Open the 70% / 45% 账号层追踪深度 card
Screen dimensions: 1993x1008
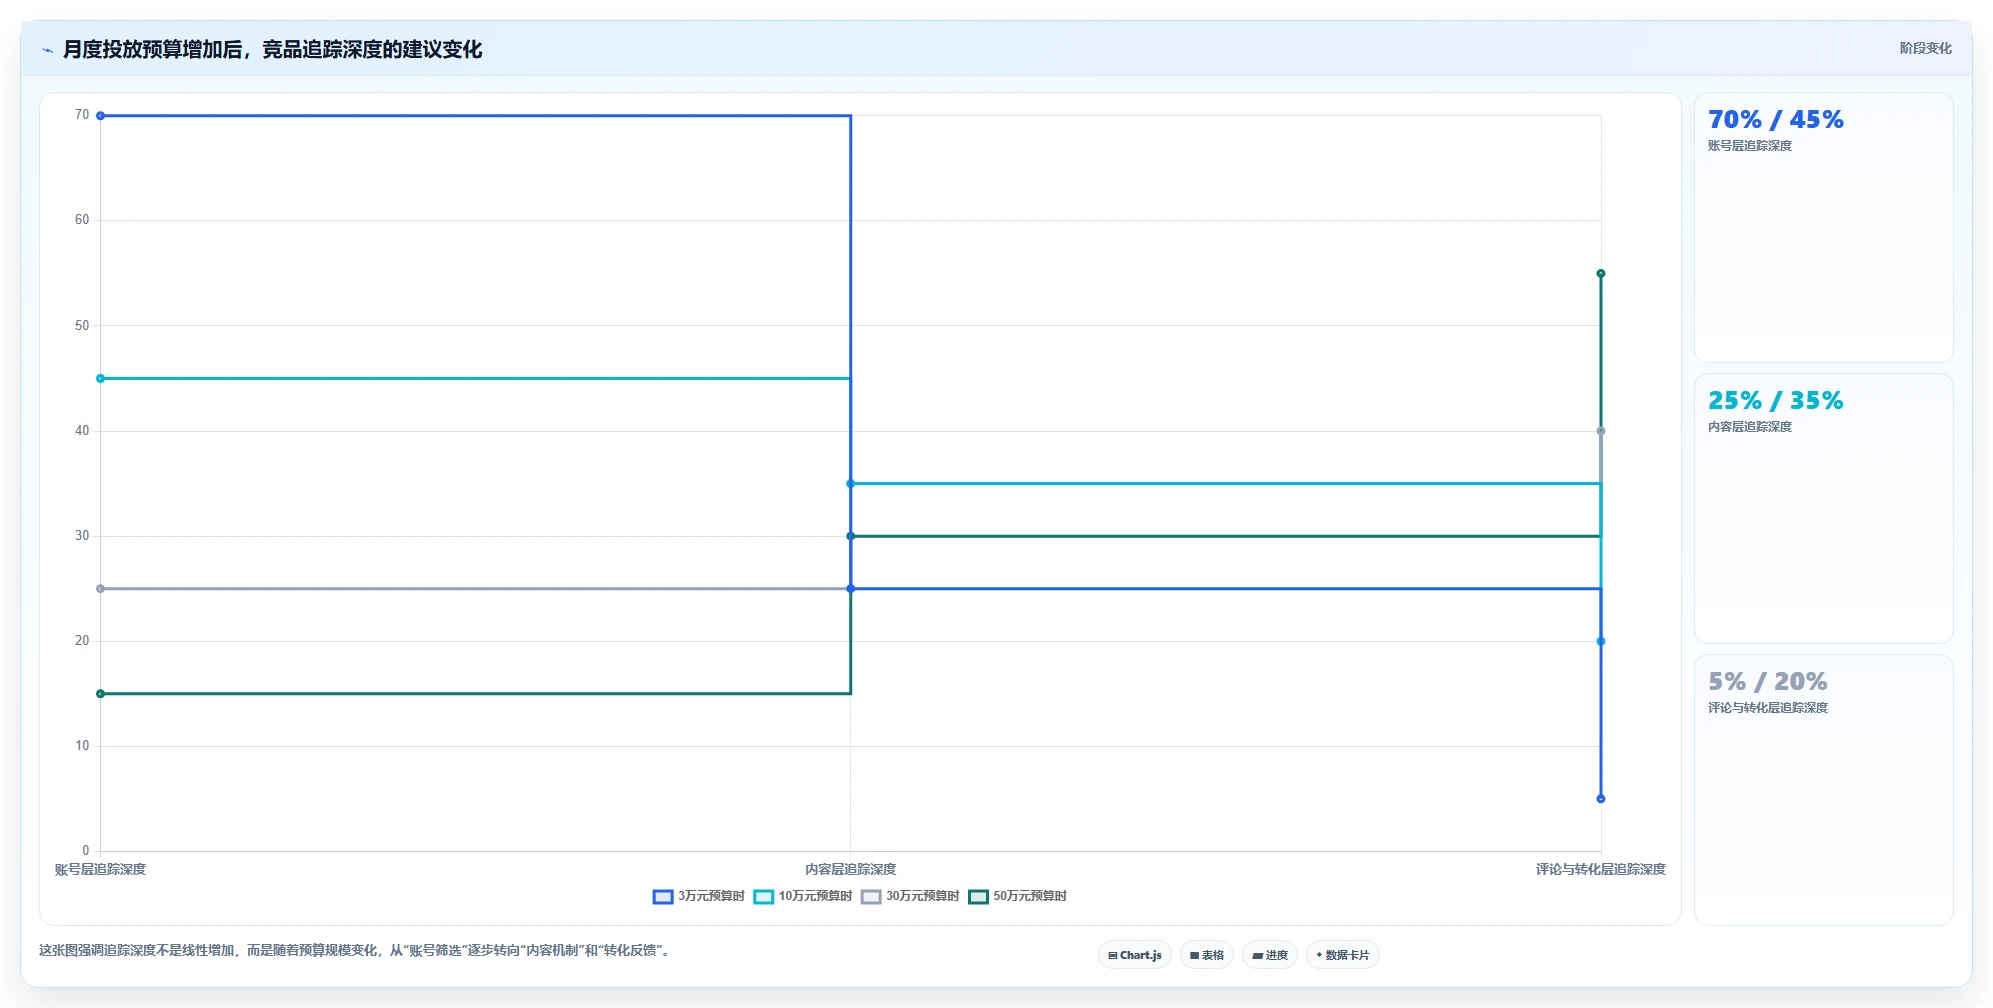point(1823,228)
